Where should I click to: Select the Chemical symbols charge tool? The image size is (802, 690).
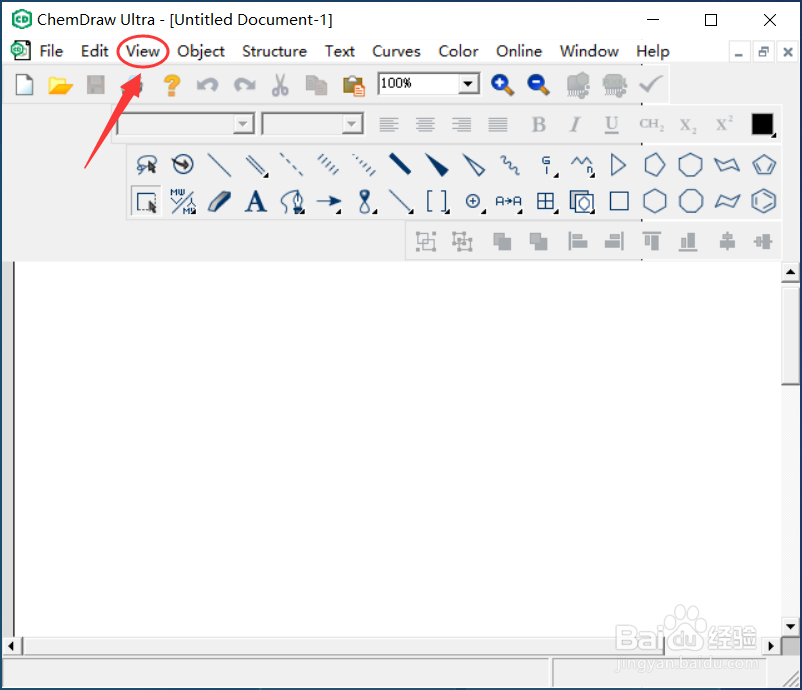pos(474,202)
